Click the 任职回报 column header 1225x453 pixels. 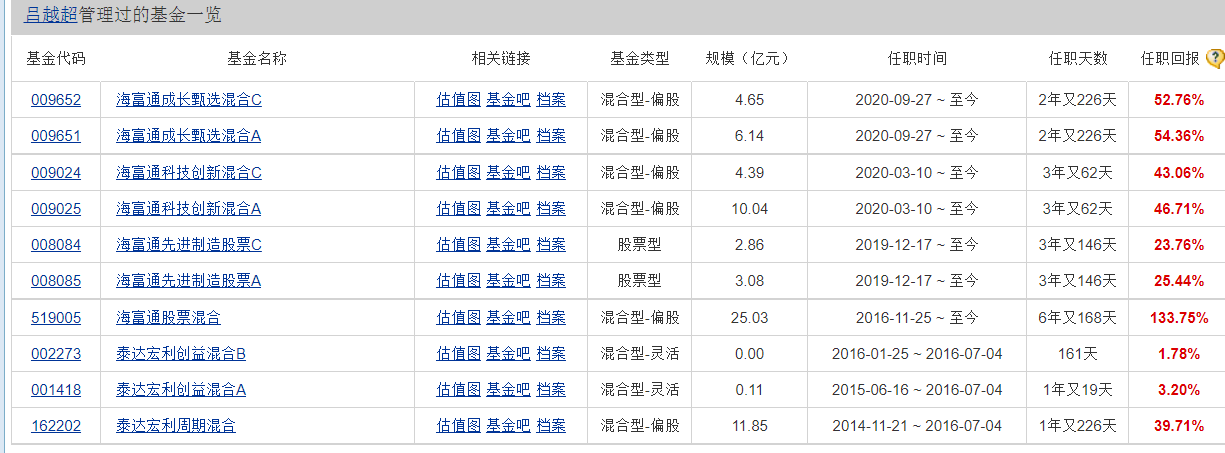click(1169, 58)
